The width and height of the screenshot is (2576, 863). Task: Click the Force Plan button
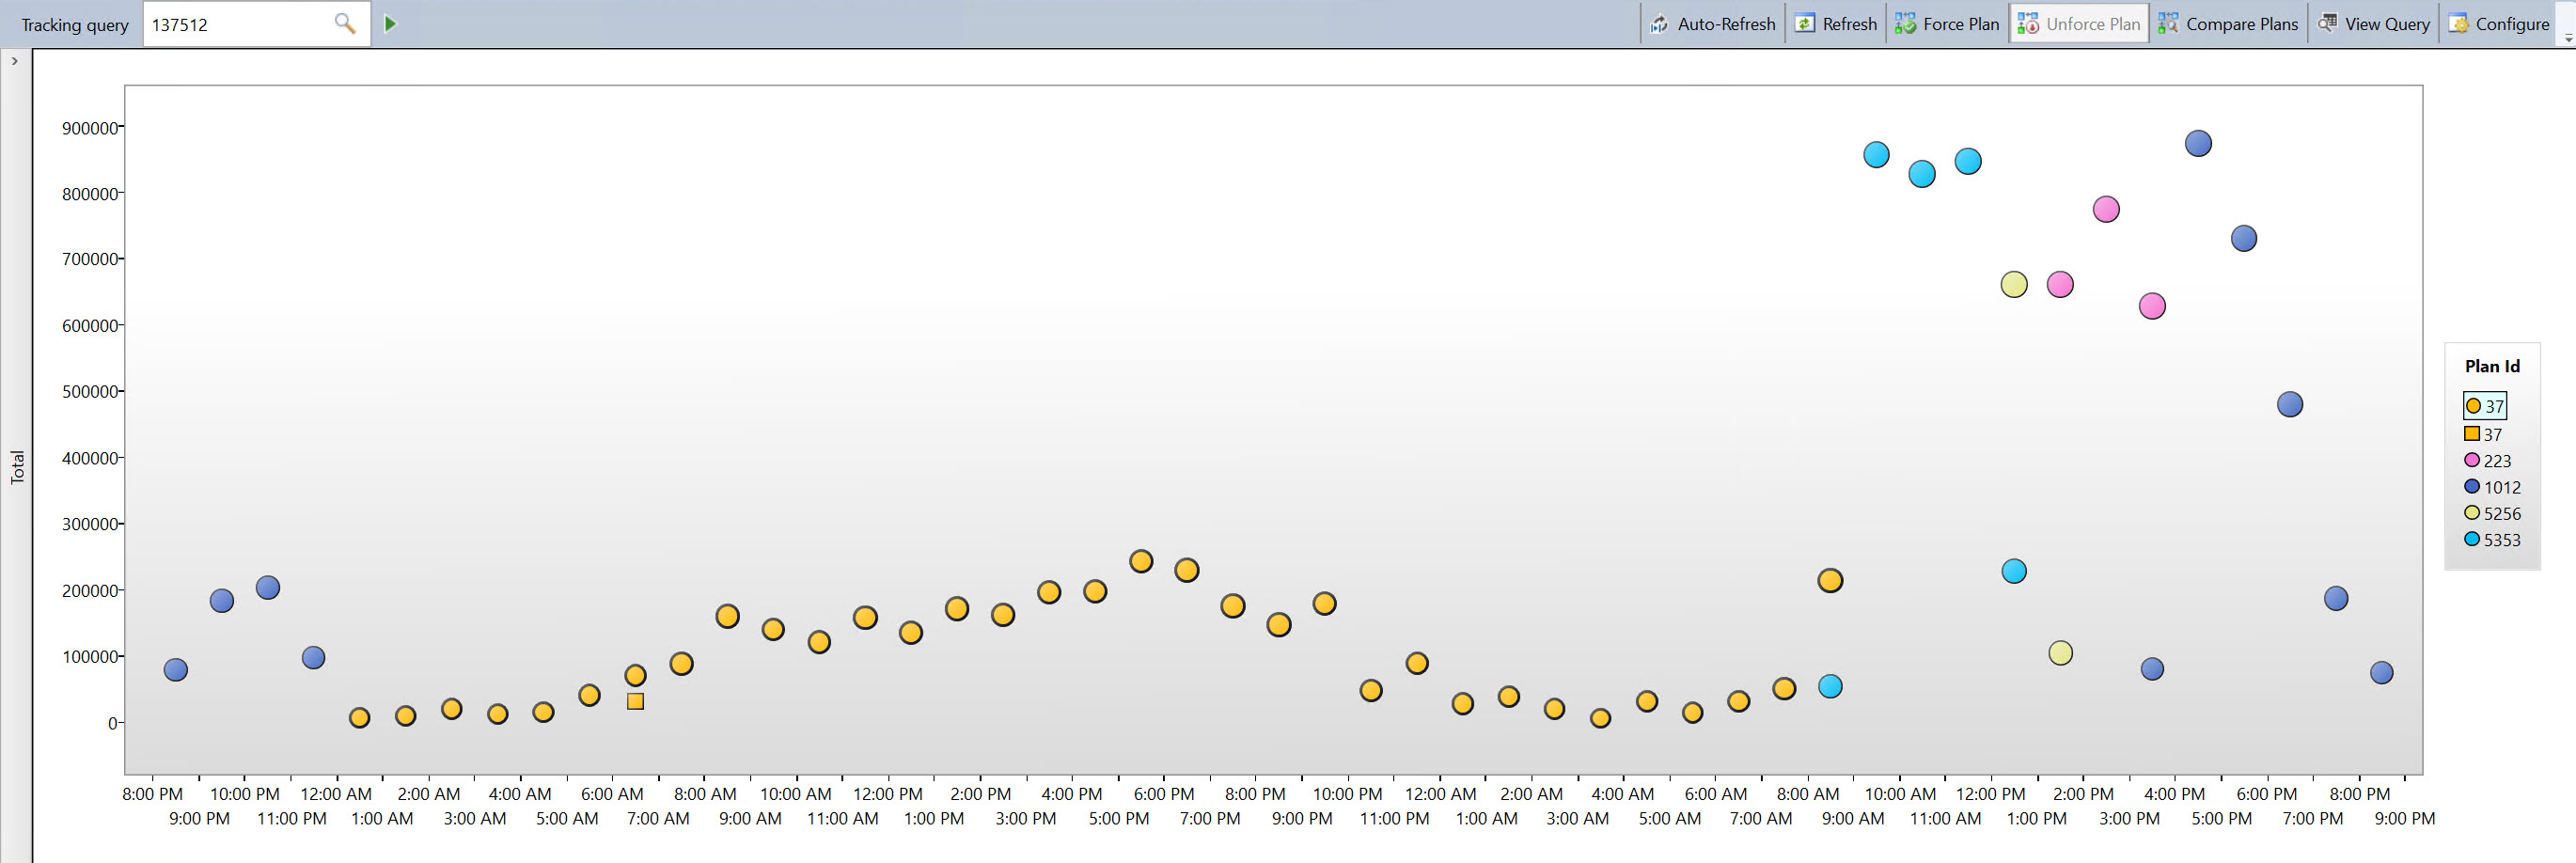click(1947, 24)
